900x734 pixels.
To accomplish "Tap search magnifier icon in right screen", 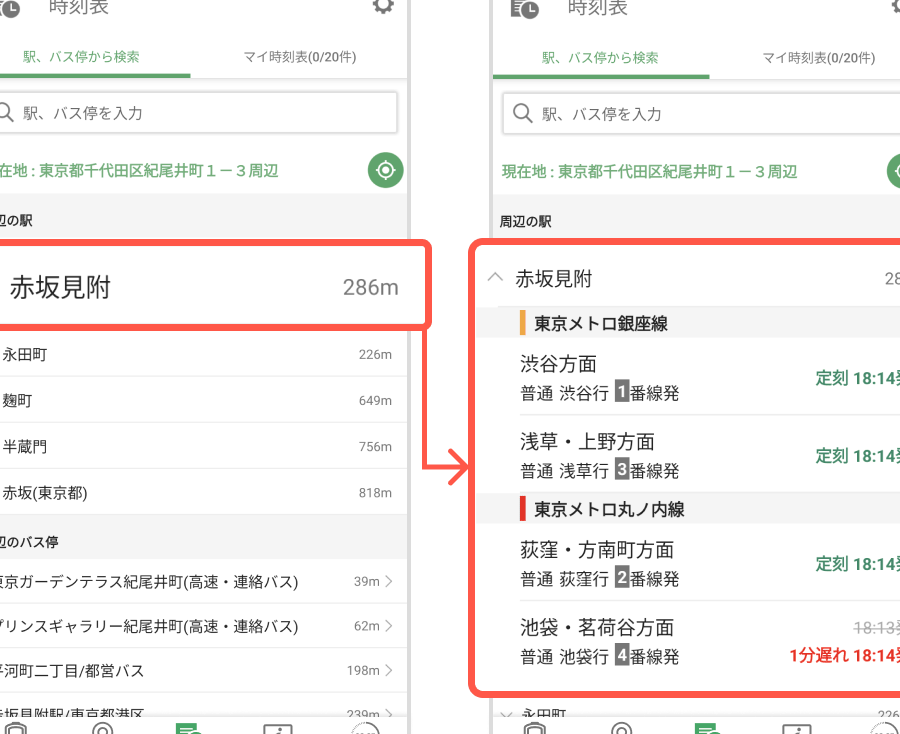I will tap(522, 113).
